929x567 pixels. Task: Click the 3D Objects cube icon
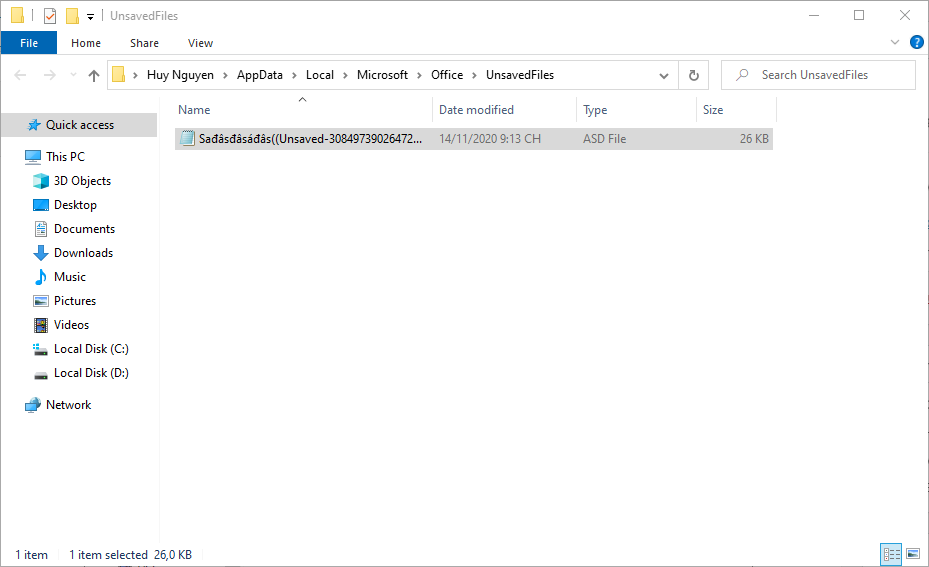41,181
